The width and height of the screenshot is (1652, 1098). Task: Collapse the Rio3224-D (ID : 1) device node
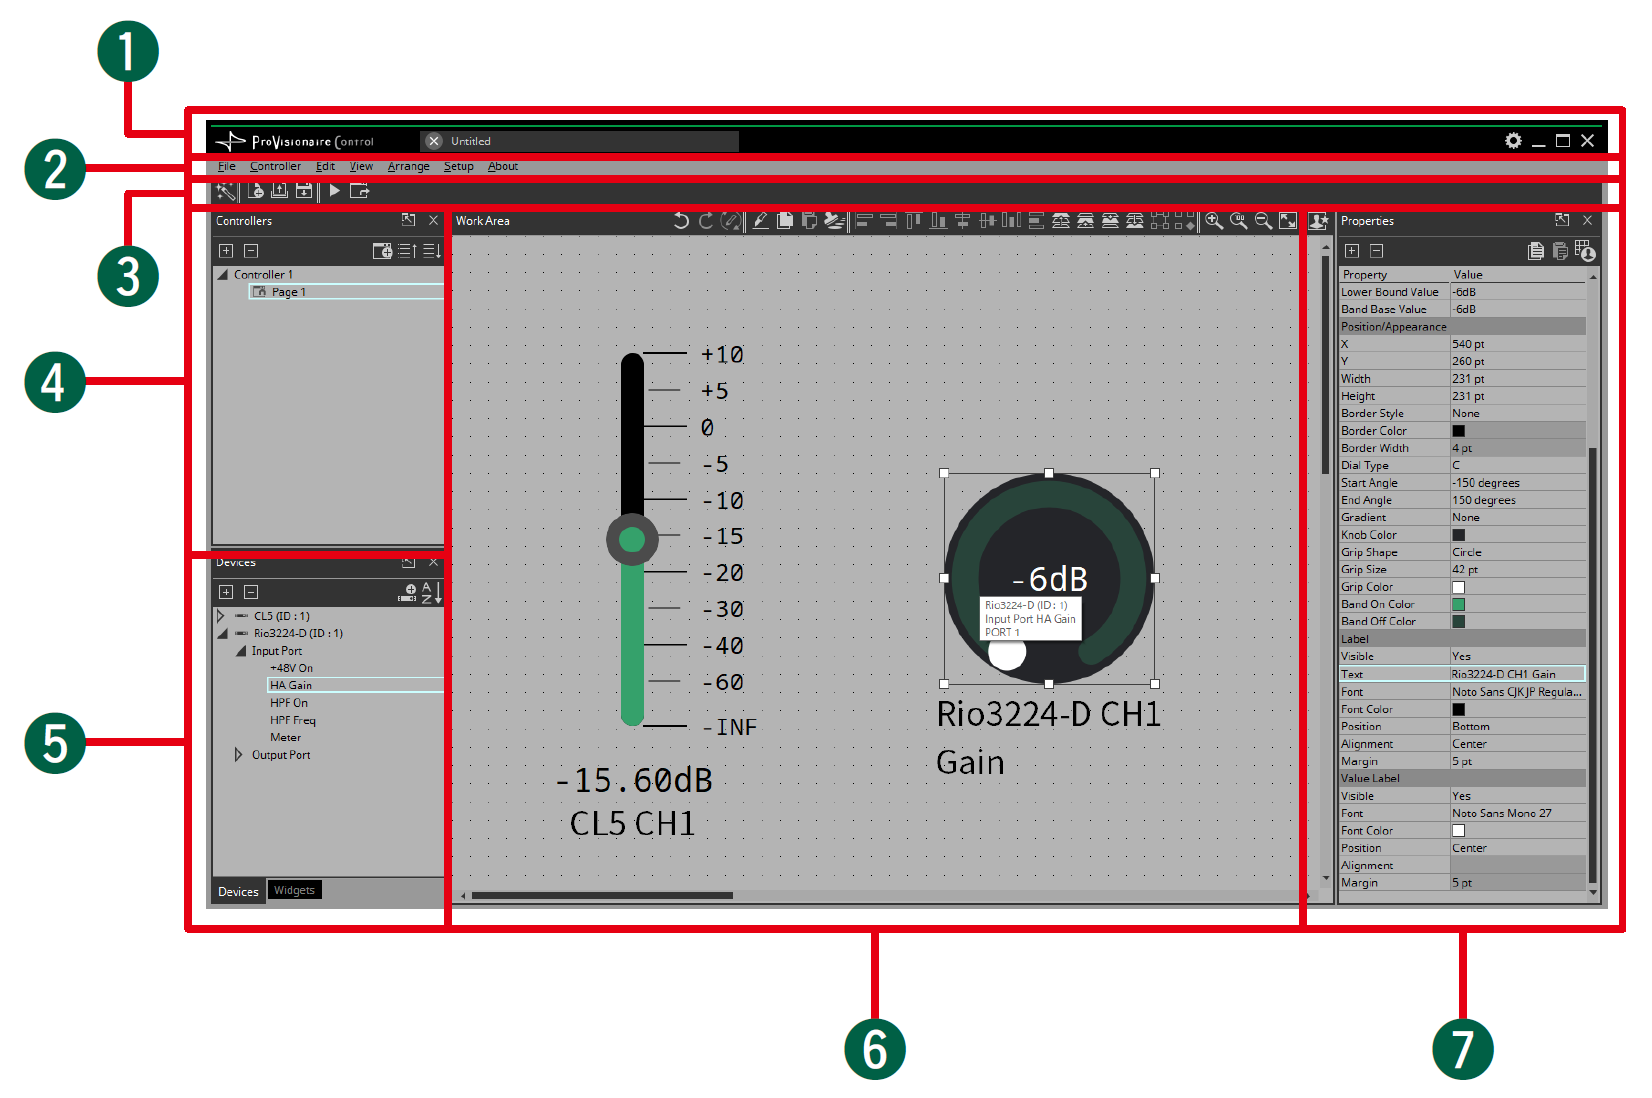[223, 633]
